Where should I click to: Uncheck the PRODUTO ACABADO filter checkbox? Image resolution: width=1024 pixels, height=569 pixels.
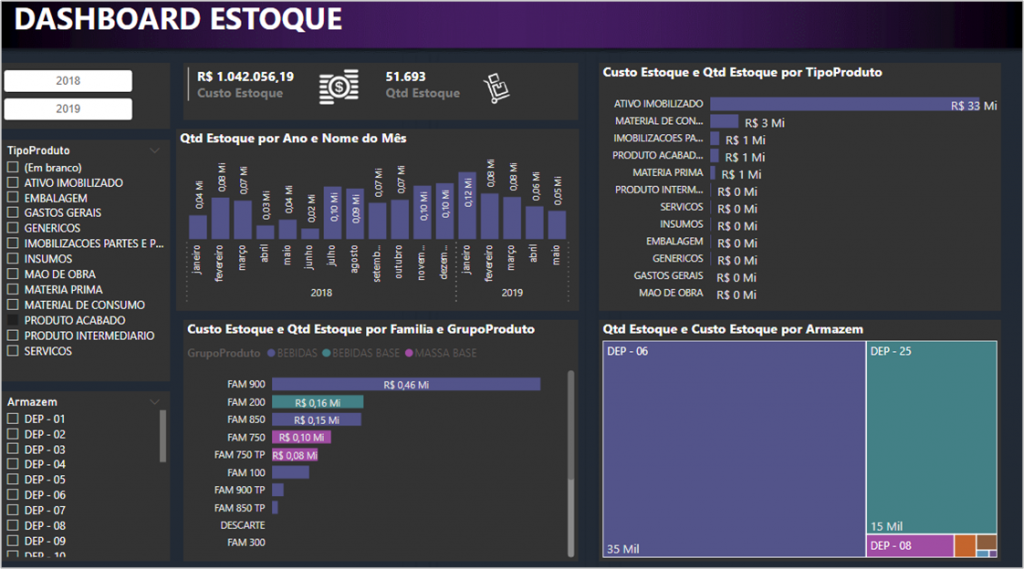coord(13,320)
